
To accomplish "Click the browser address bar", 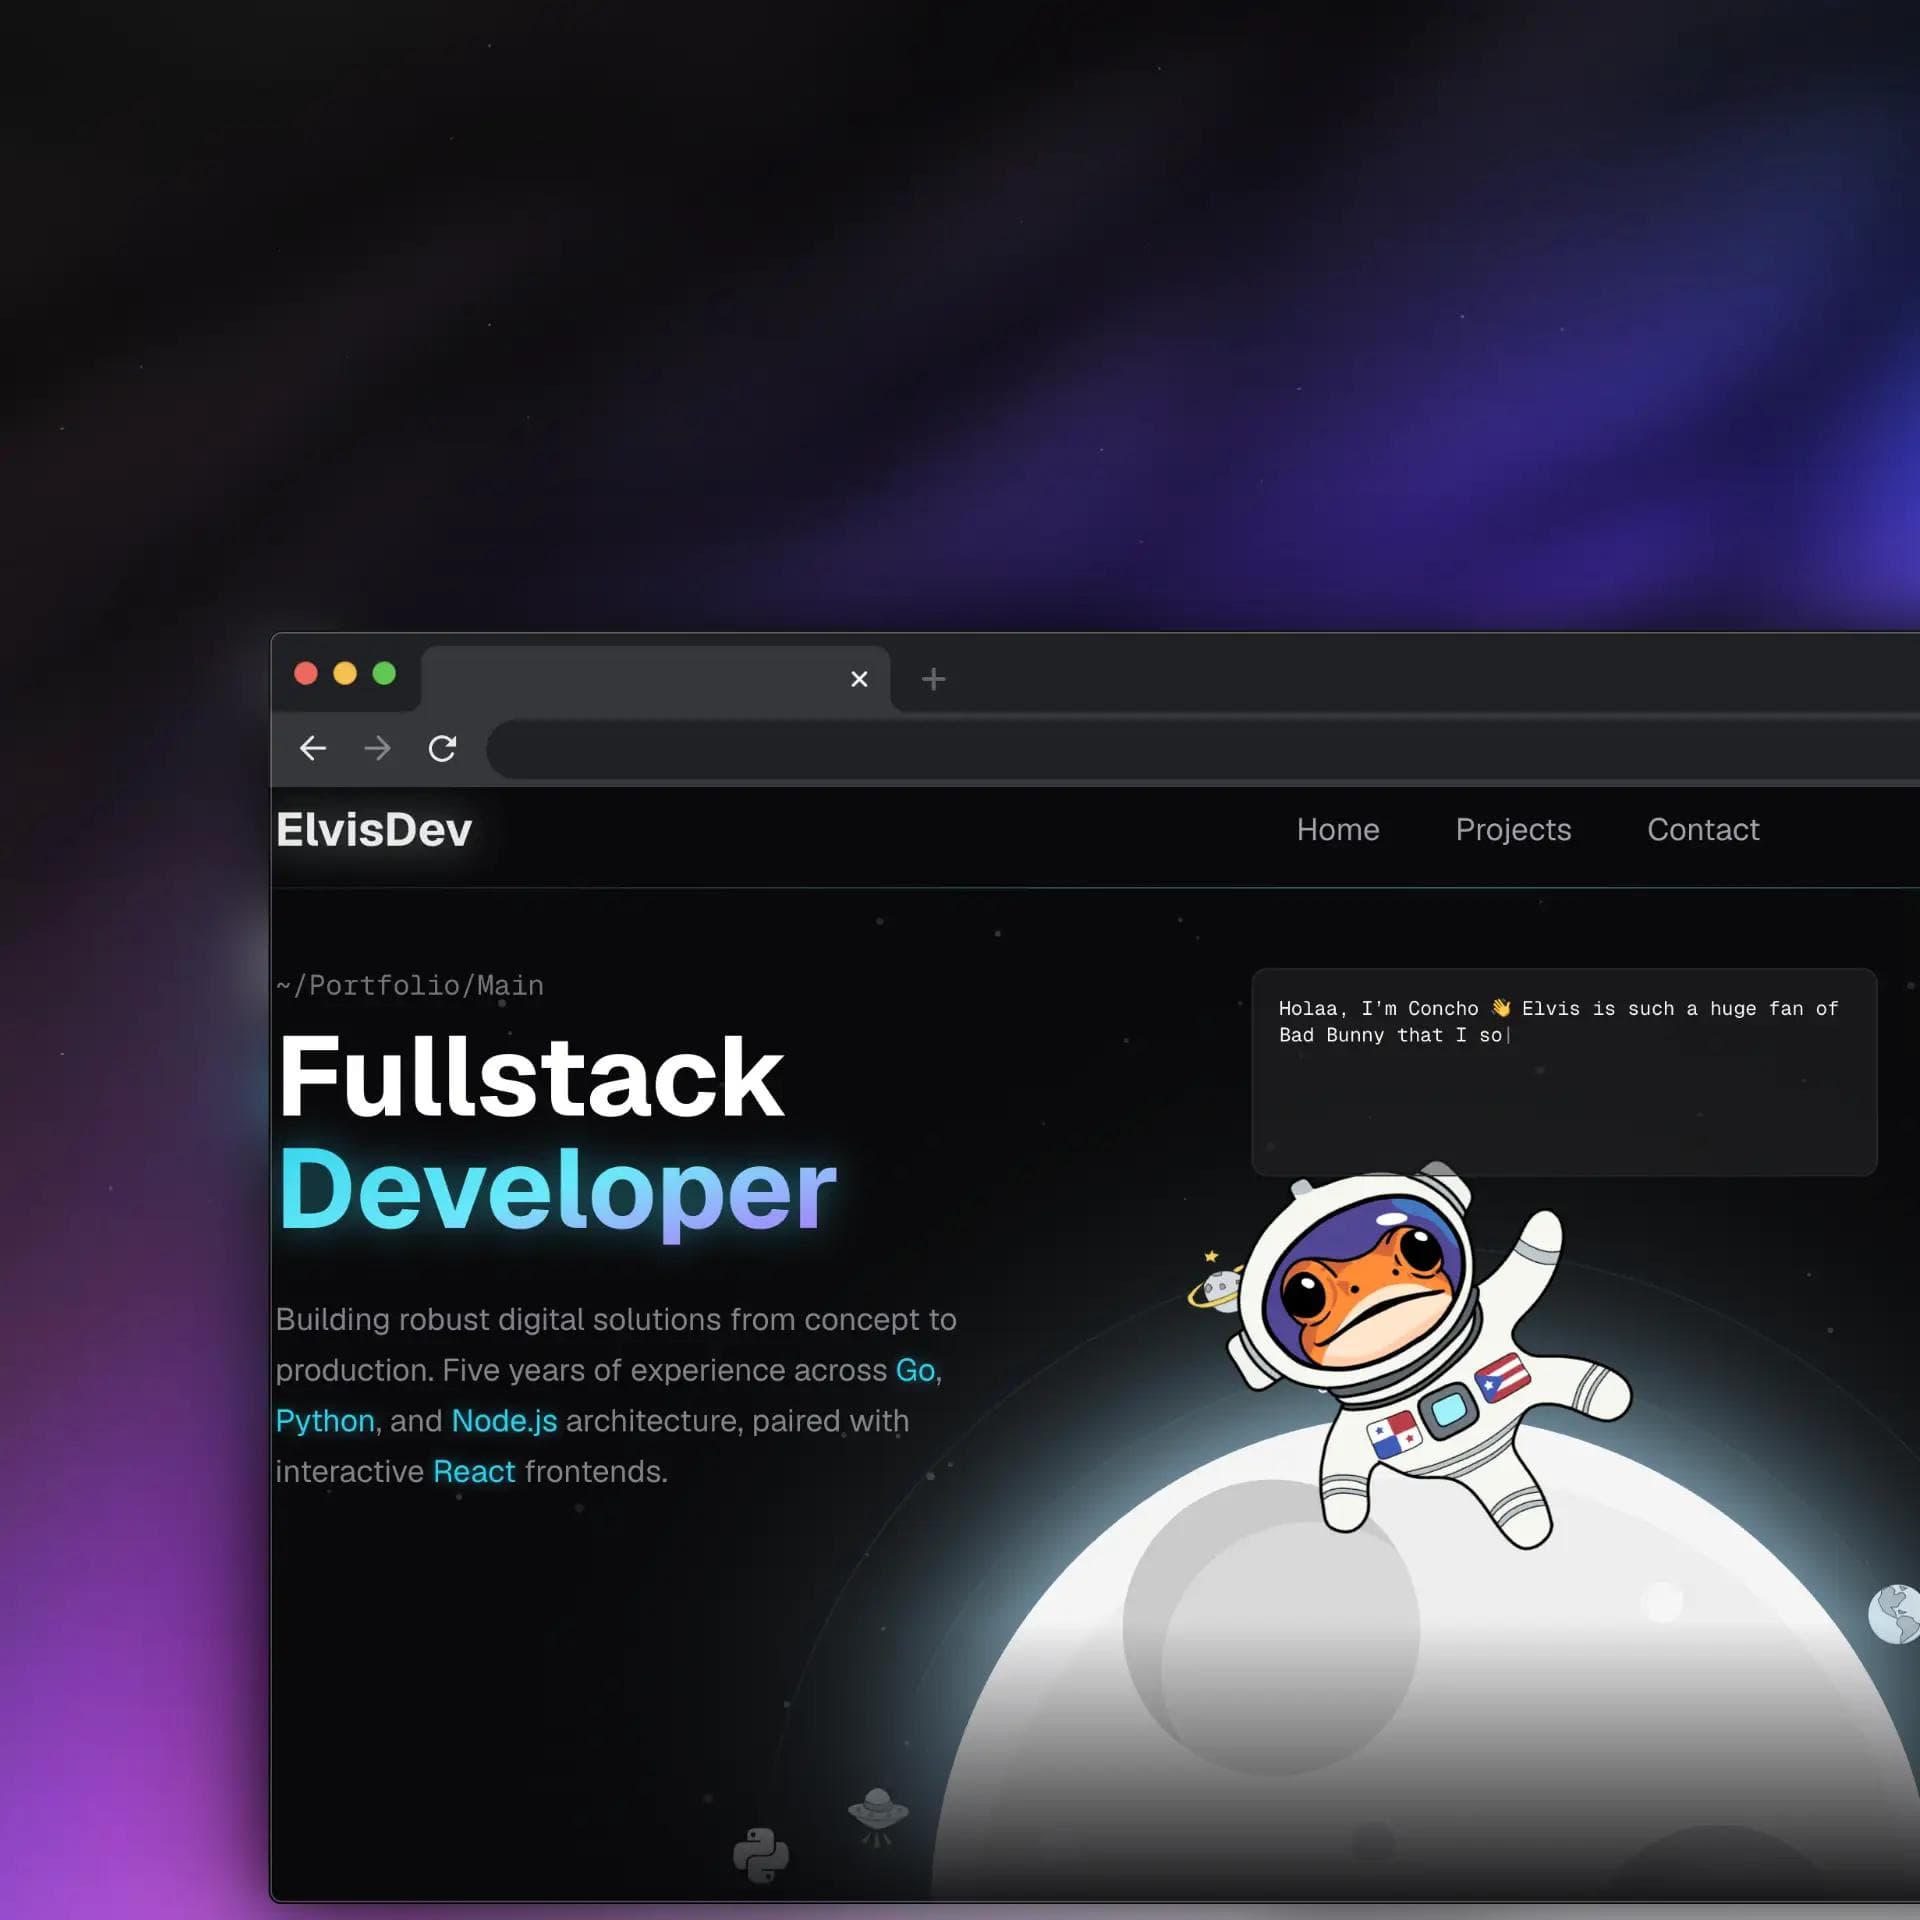I will [x=1203, y=748].
